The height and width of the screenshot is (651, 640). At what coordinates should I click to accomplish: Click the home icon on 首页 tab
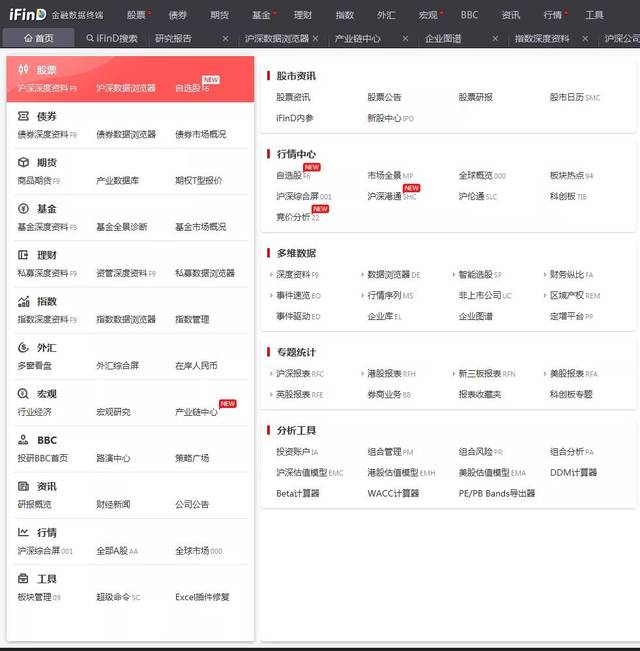pyautogui.click(x=28, y=38)
